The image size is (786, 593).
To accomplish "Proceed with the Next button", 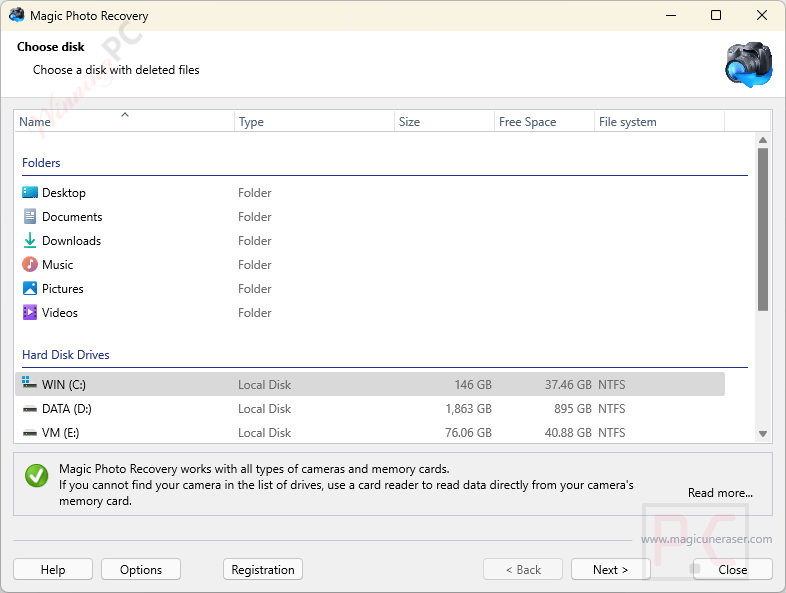I will (x=611, y=569).
